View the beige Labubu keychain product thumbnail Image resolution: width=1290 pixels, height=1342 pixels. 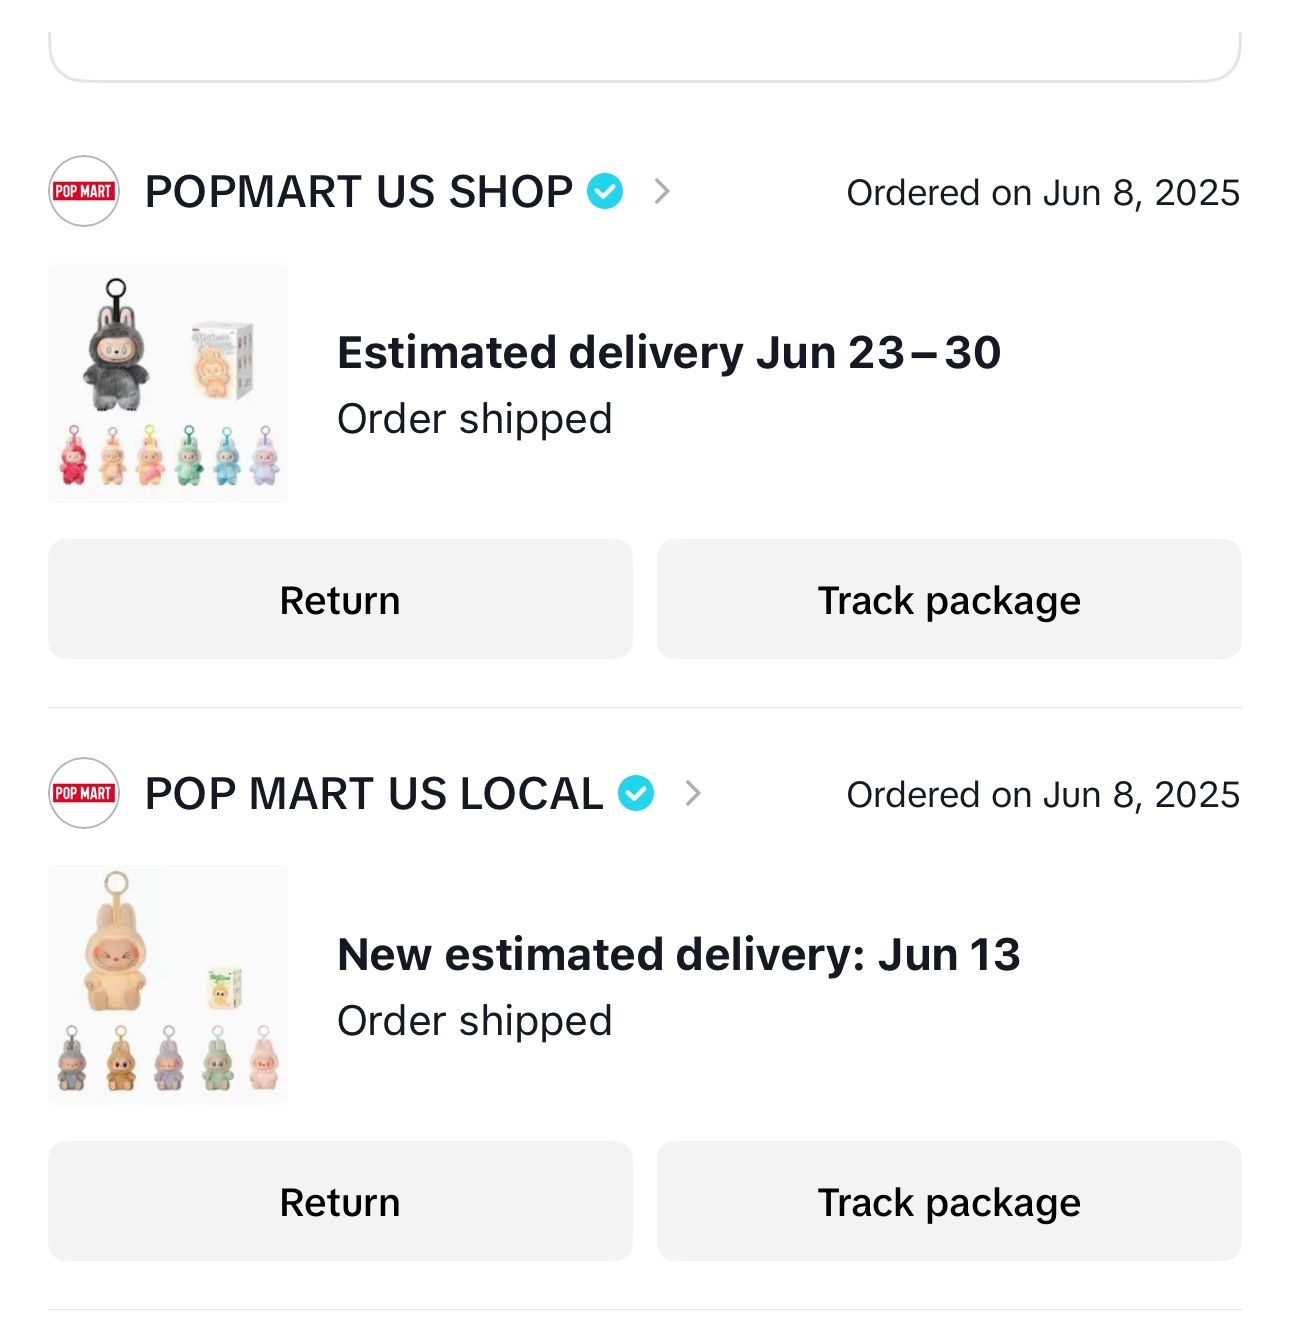168,985
